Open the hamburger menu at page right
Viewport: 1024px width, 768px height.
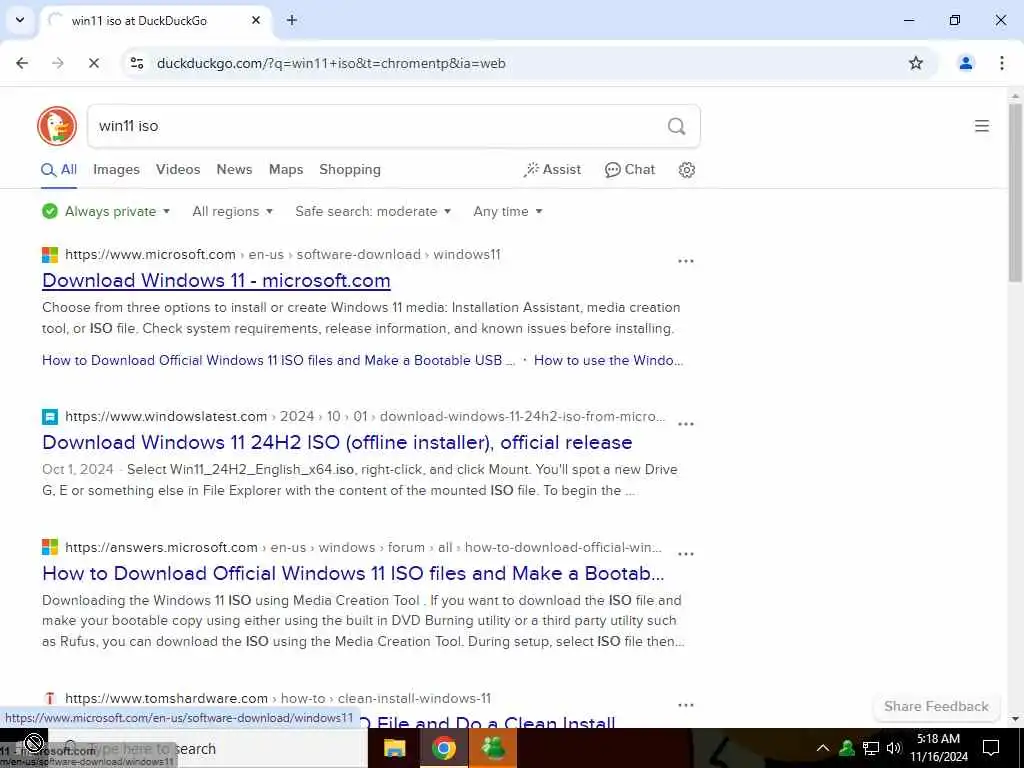[x=982, y=126]
